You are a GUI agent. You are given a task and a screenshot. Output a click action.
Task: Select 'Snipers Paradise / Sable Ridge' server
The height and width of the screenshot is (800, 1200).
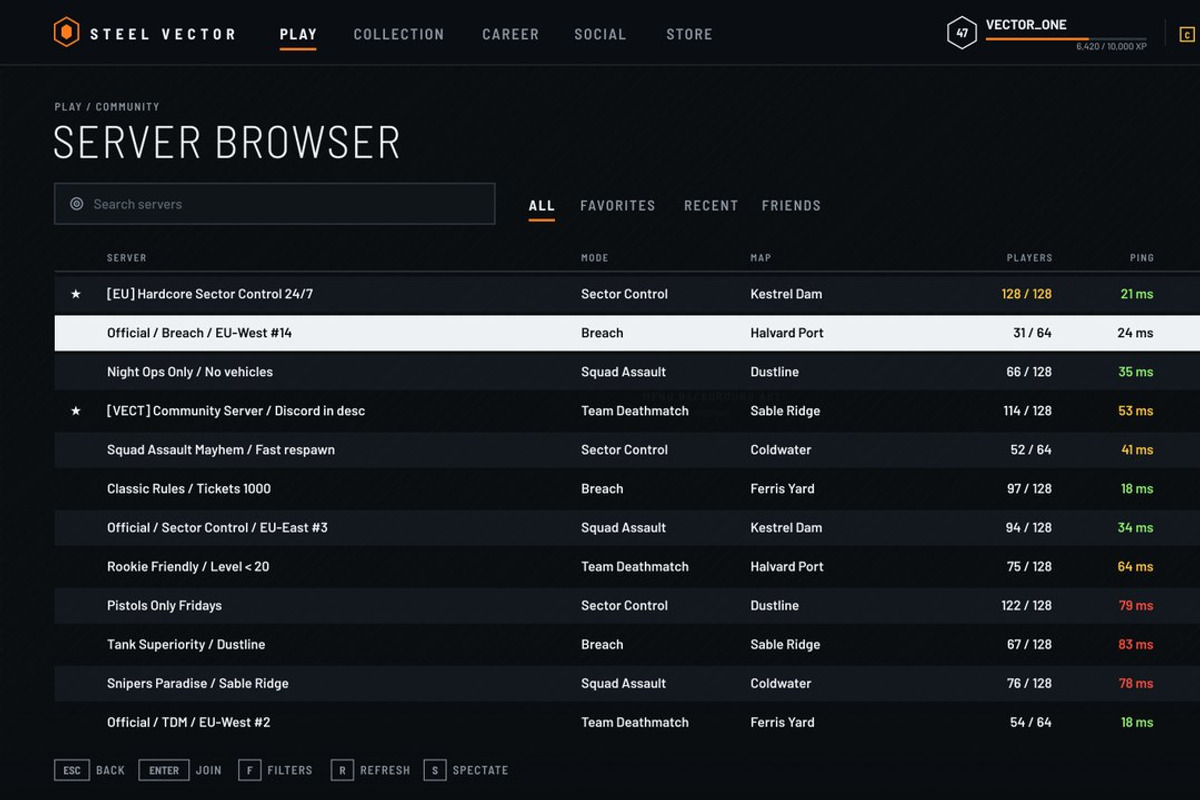click(627, 684)
